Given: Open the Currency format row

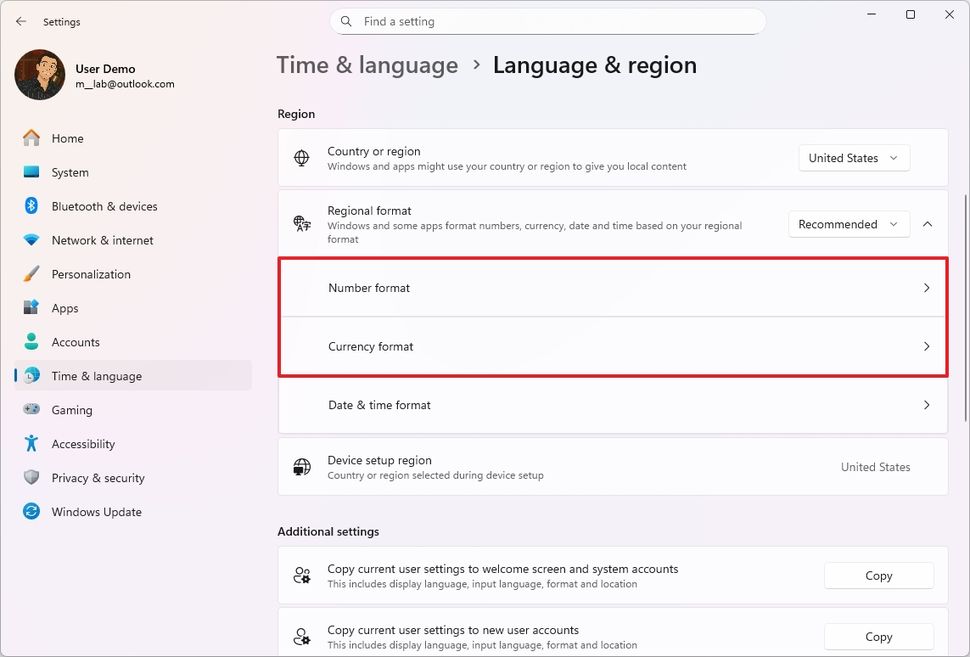Looking at the screenshot, I should pyautogui.click(x=612, y=347).
